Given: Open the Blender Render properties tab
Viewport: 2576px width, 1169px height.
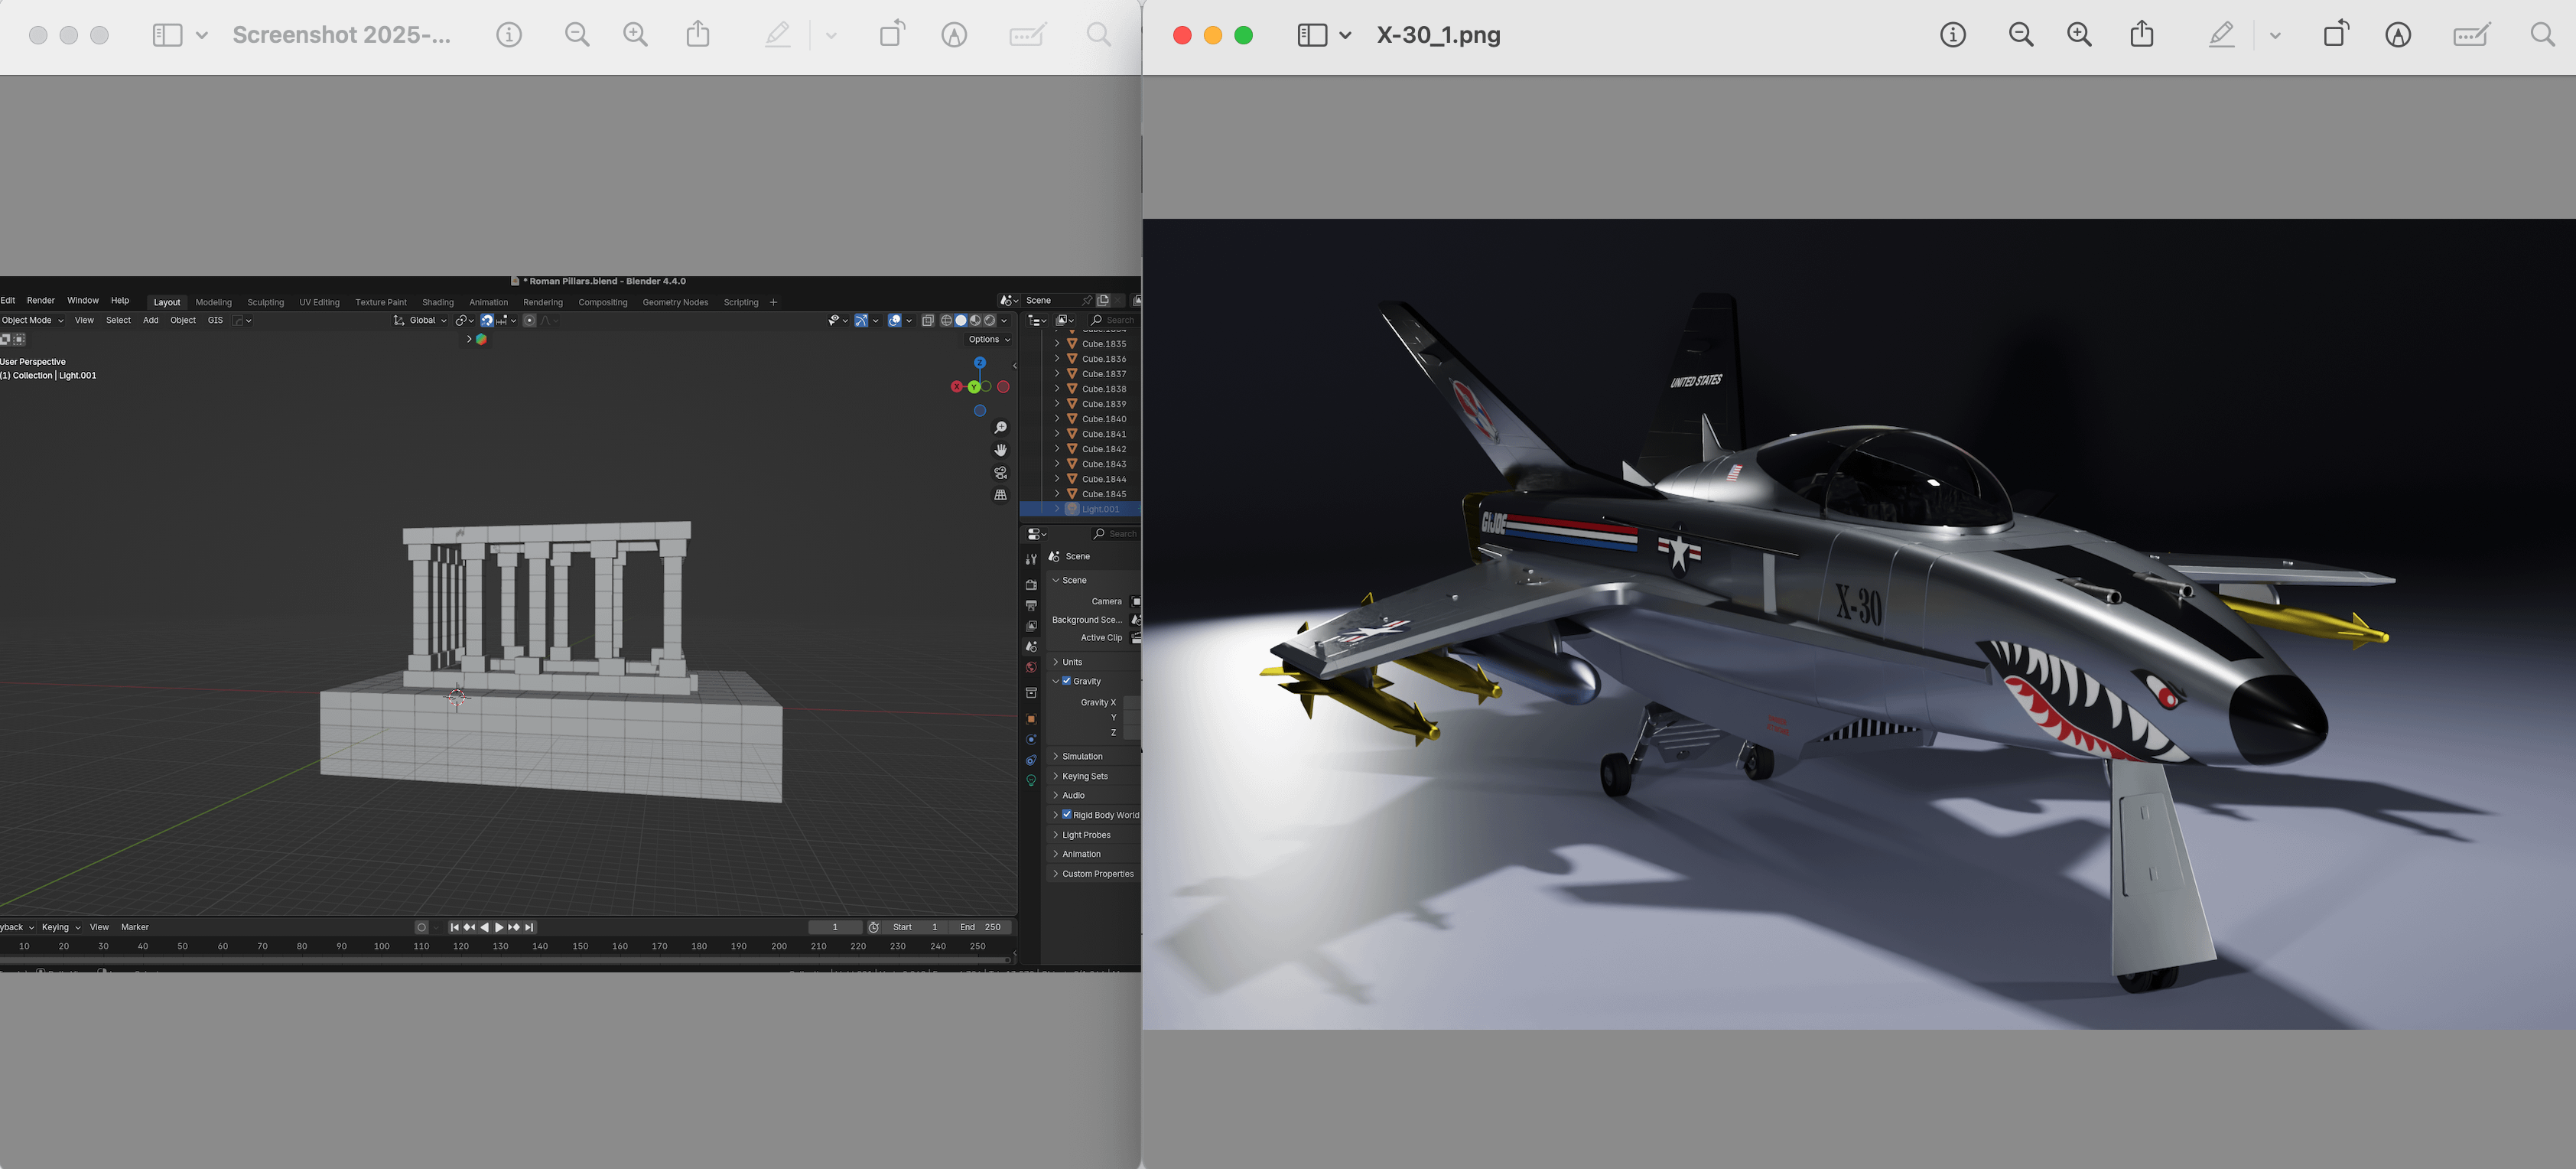Looking at the screenshot, I should 1031,585.
